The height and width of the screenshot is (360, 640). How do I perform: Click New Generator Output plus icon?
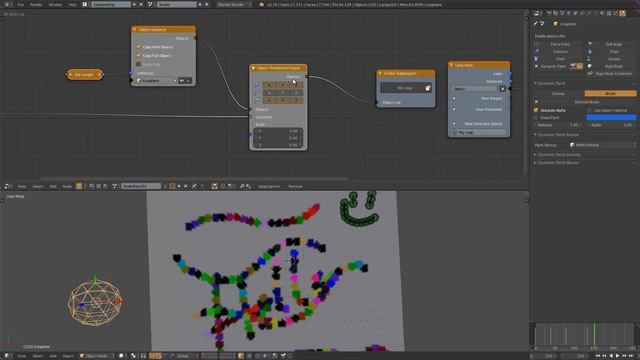pyautogui.click(x=454, y=124)
